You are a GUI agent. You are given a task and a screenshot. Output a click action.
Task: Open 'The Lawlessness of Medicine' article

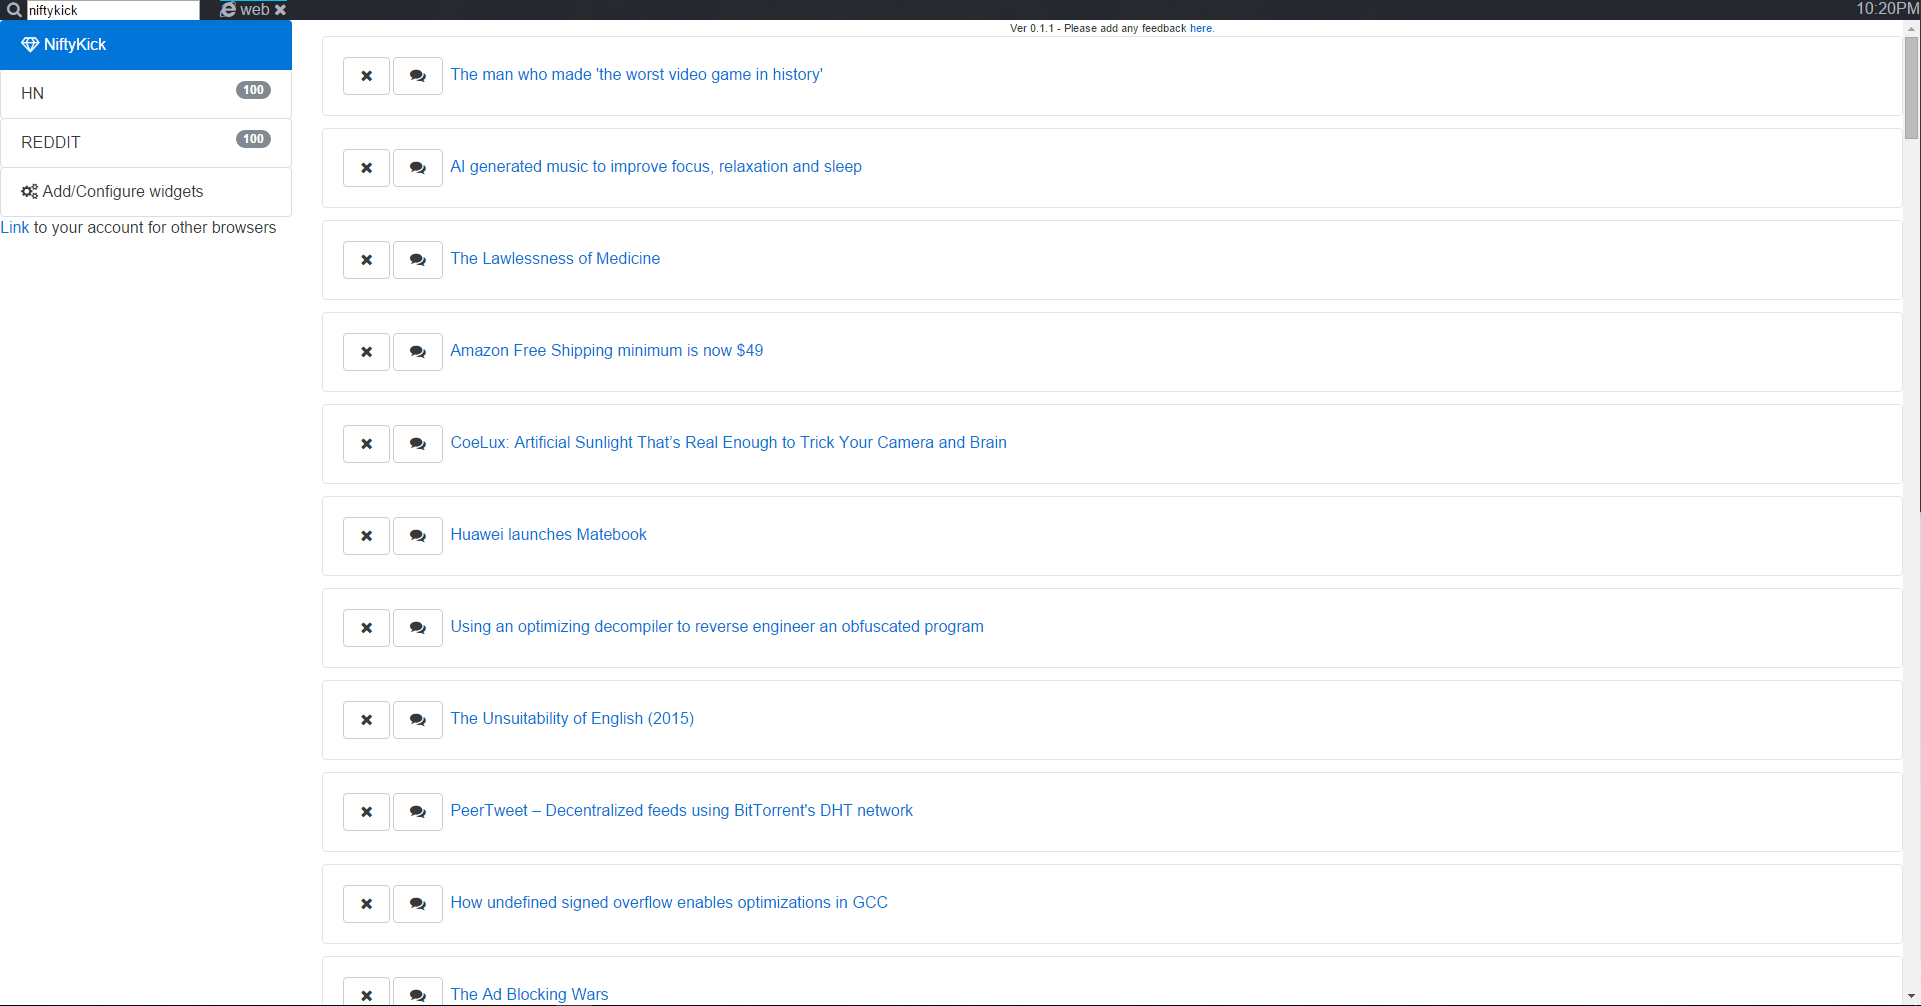pyautogui.click(x=555, y=259)
